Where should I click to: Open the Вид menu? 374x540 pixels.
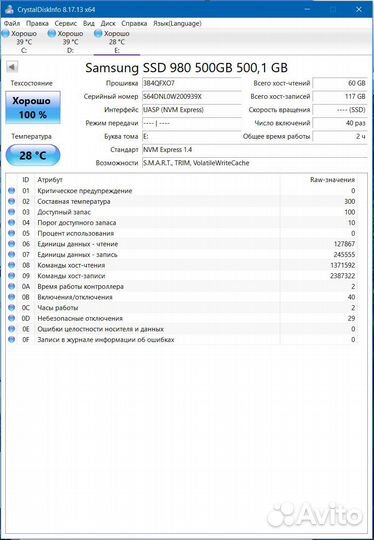(x=89, y=23)
